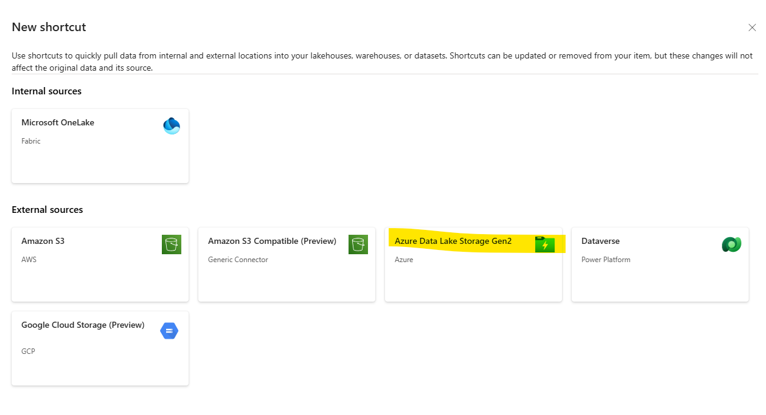Click the Dataverse green icon
Screen dimensions: 766x415
click(x=731, y=244)
